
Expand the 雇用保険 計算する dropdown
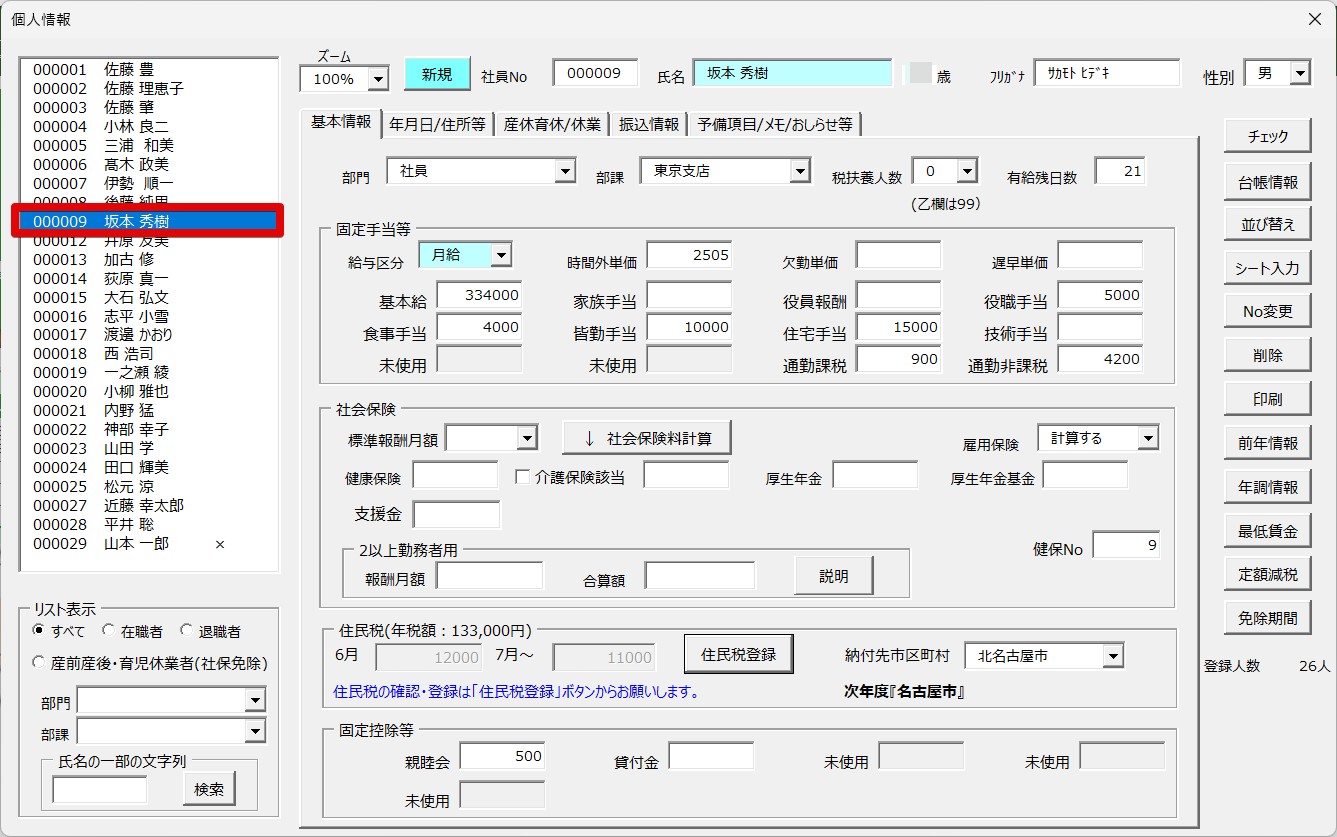[1147, 438]
